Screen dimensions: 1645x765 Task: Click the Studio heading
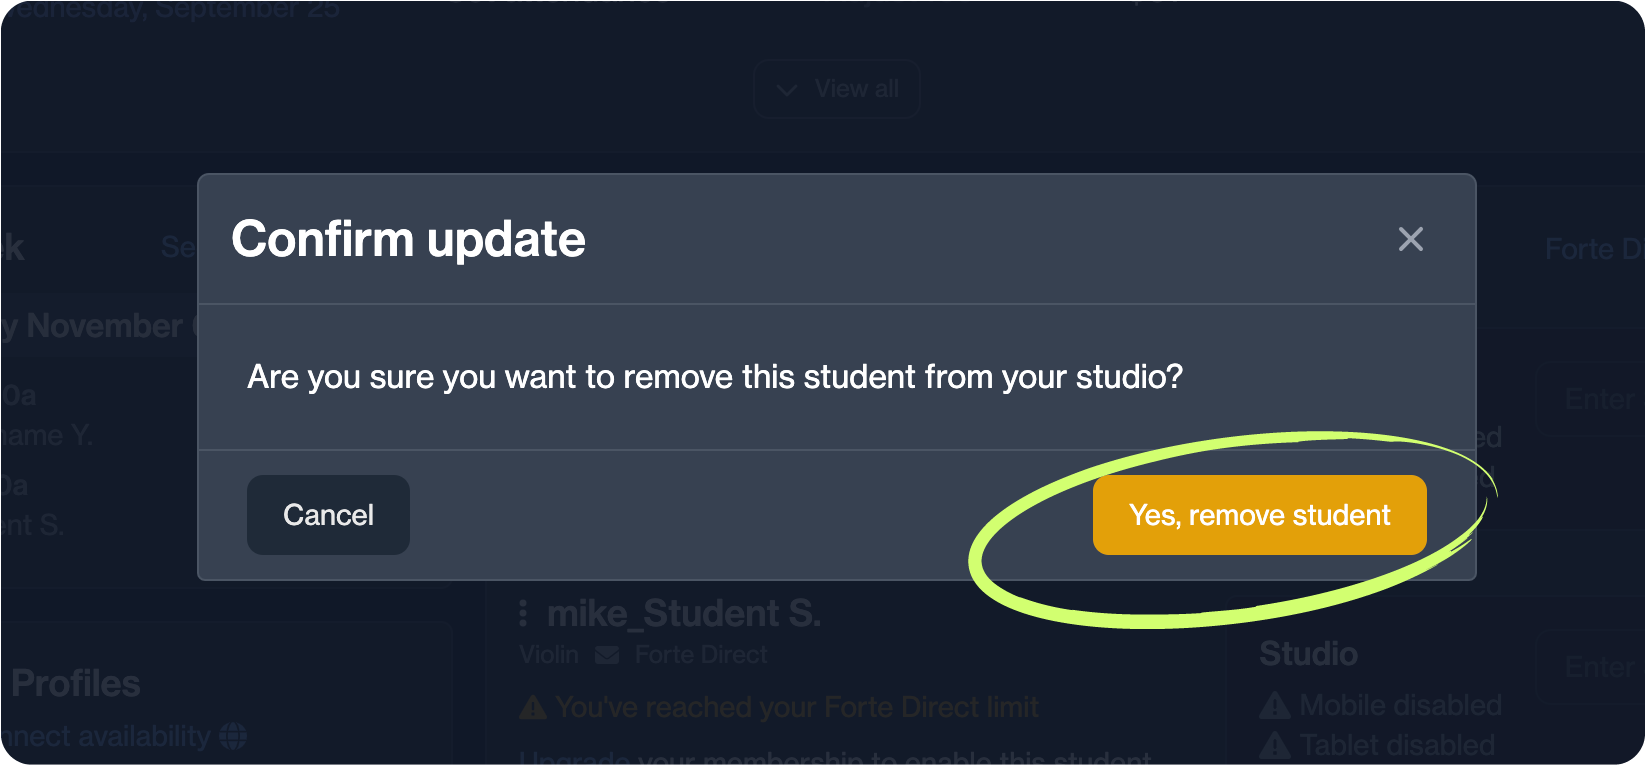(x=1308, y=654)
